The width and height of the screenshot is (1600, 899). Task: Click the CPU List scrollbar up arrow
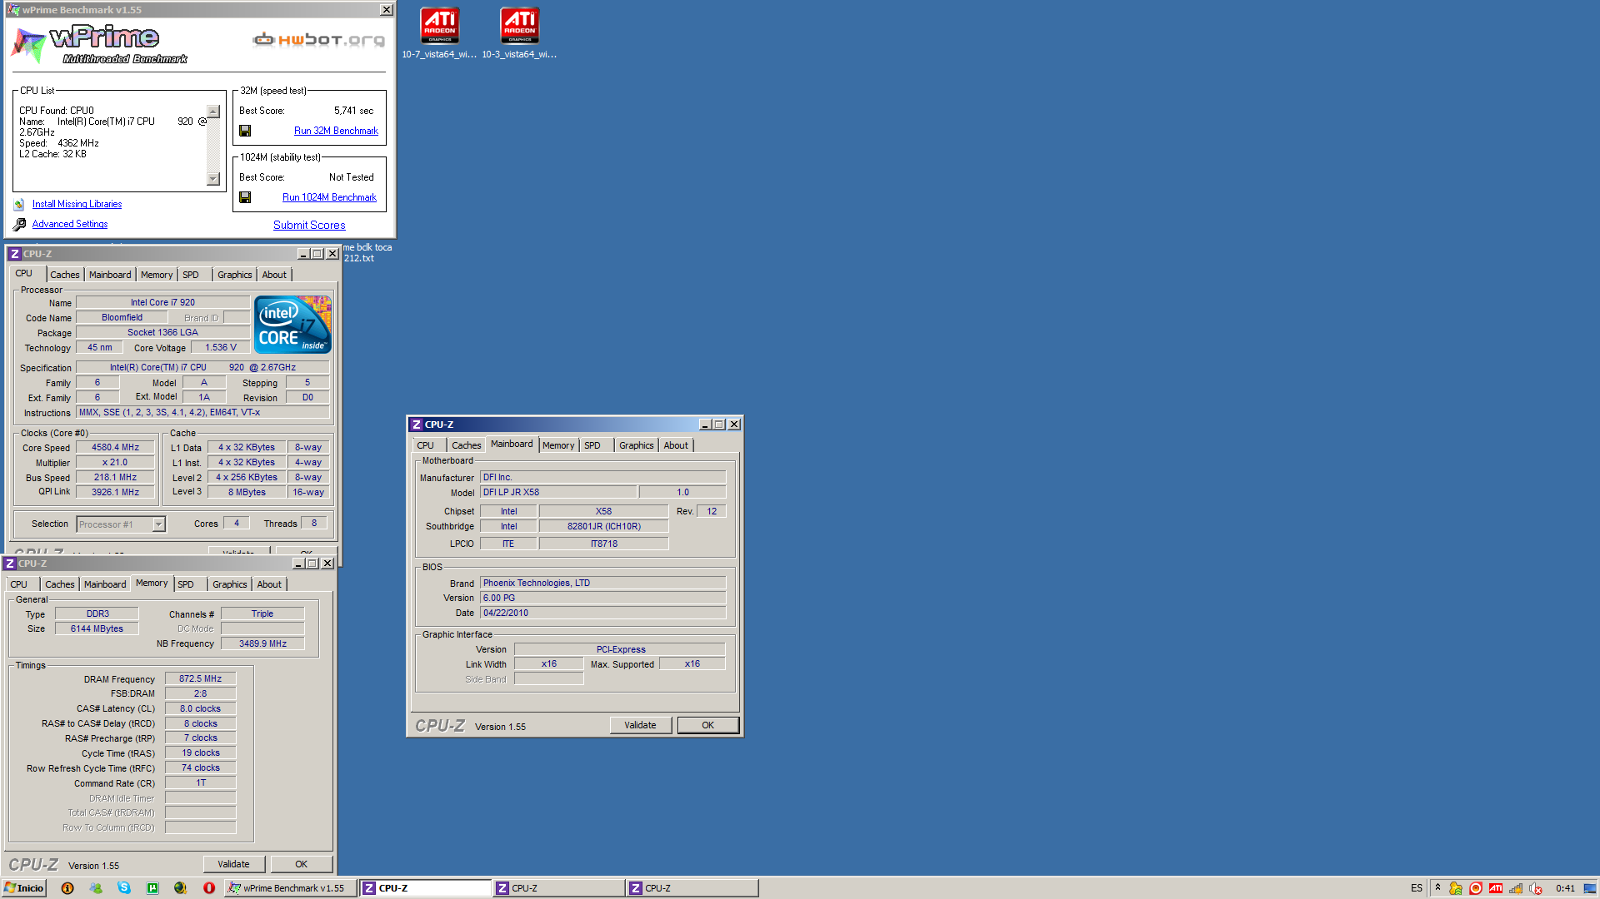213,111
